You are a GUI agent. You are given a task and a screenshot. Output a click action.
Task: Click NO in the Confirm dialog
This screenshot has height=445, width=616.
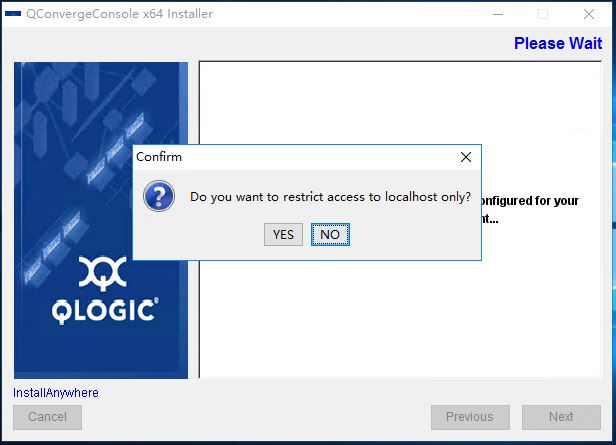pos(330,234)
